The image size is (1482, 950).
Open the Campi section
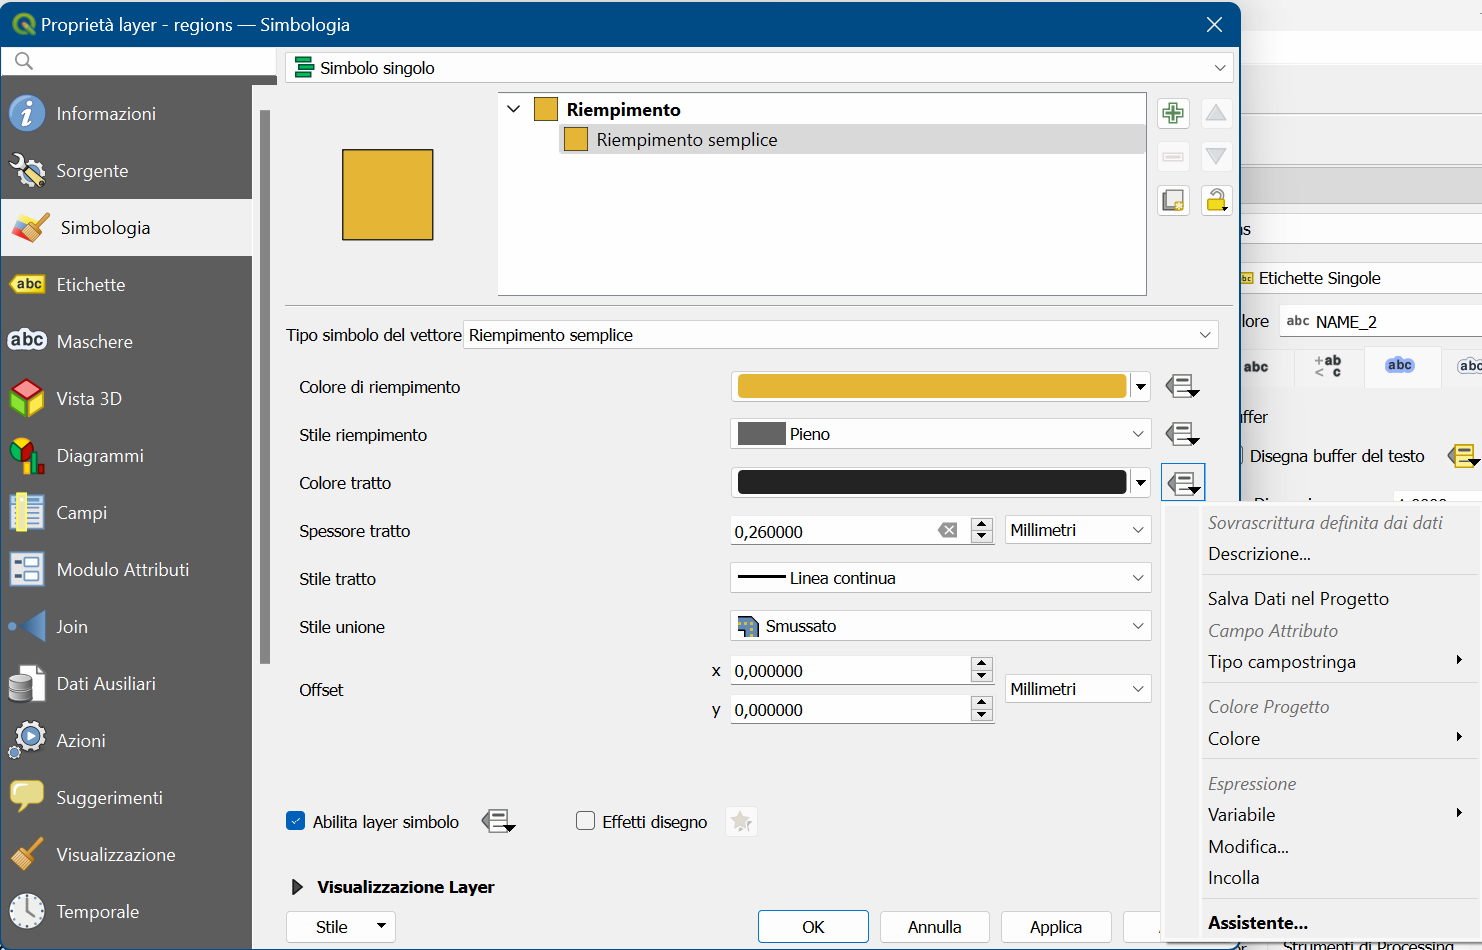(x=126, y=513)
